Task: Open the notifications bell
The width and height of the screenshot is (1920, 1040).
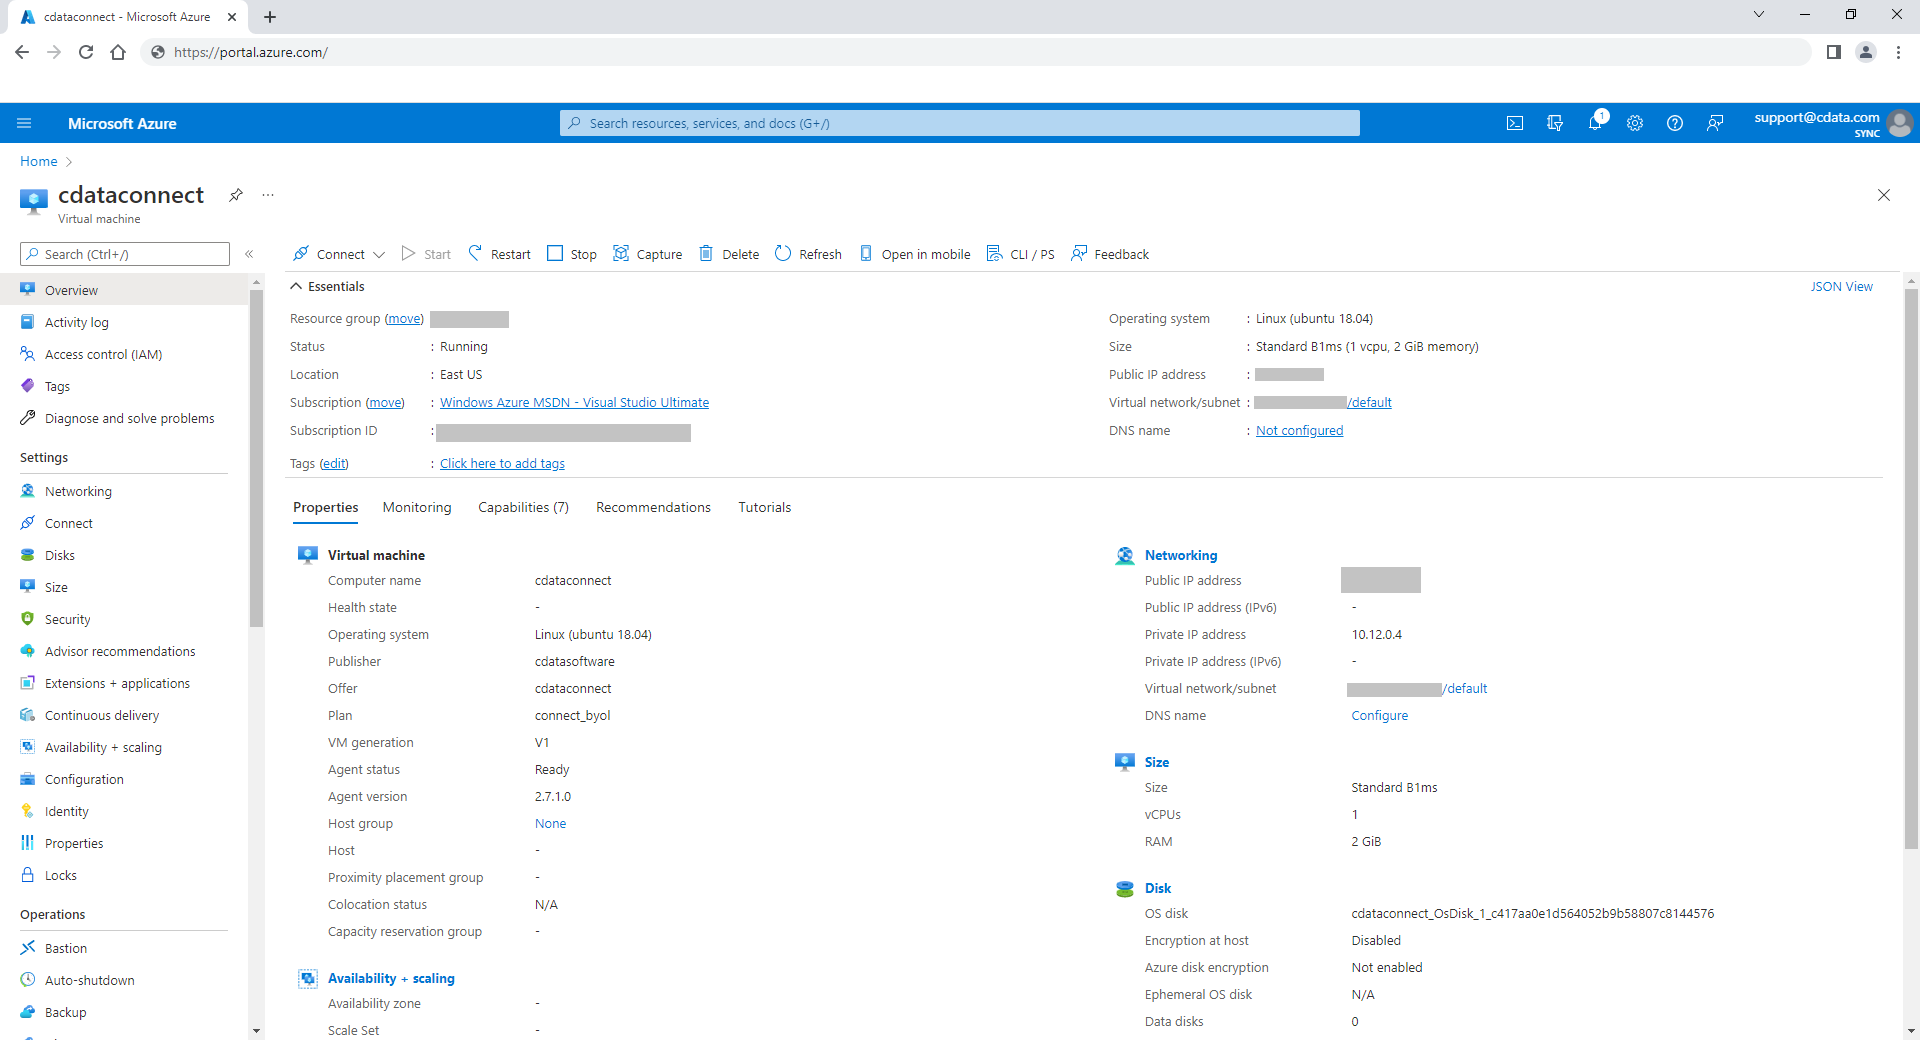Action: (x=1595, y=123)
